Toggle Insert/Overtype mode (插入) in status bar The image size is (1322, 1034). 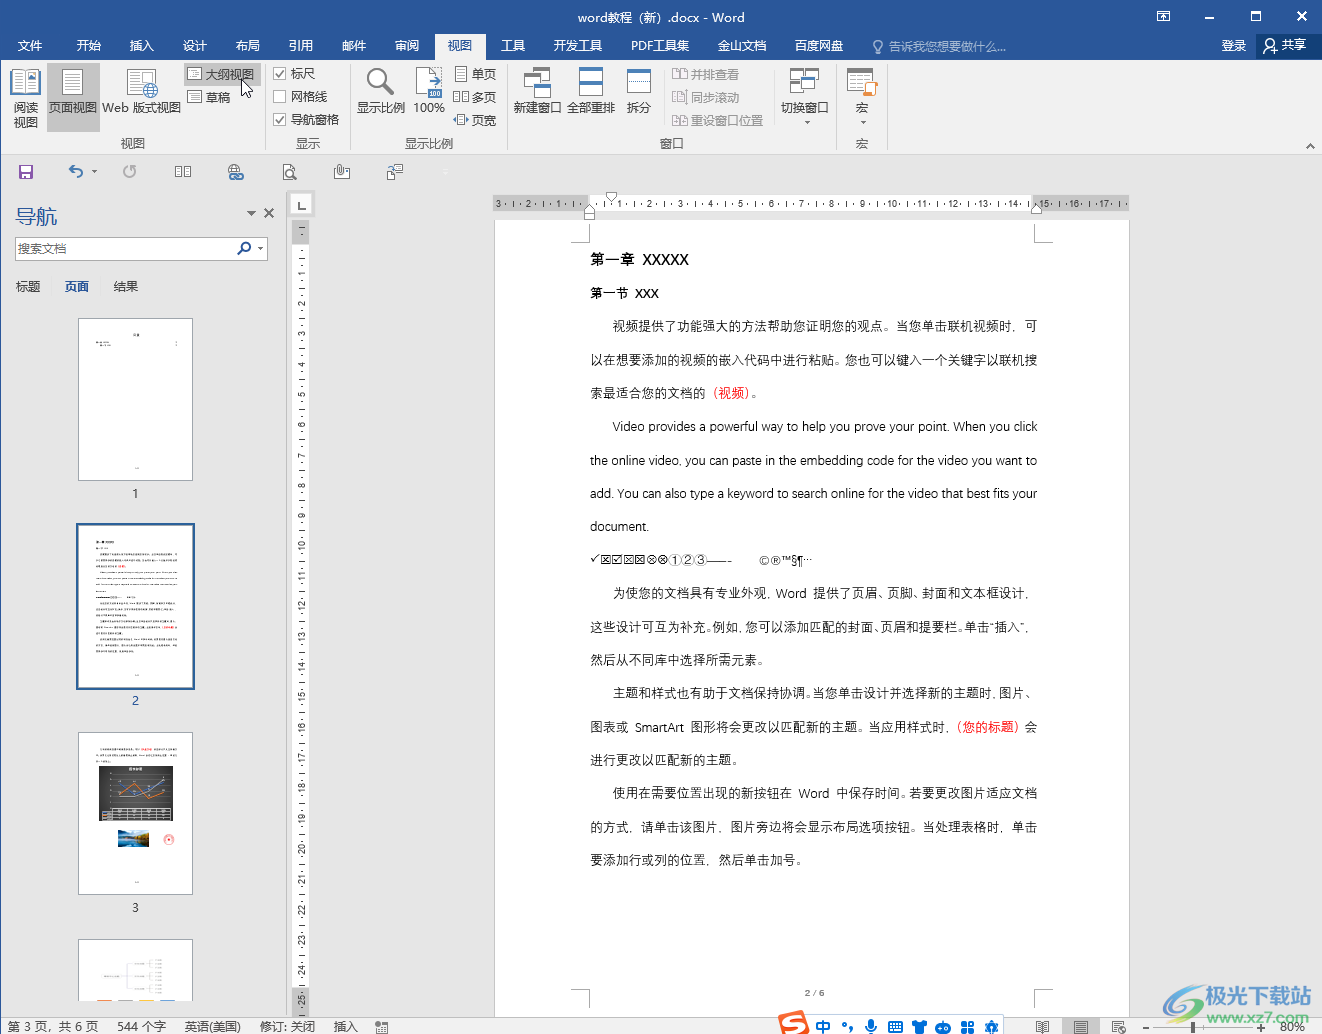click(x=346, y=1026)
